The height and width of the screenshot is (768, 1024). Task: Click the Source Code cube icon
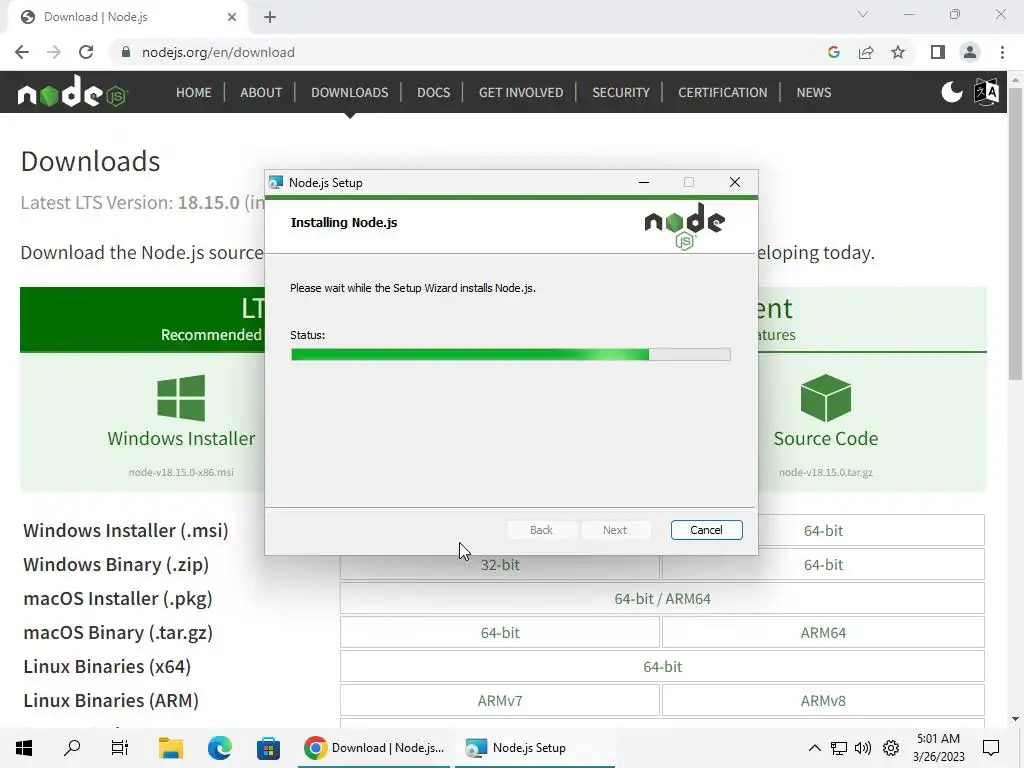825,398
